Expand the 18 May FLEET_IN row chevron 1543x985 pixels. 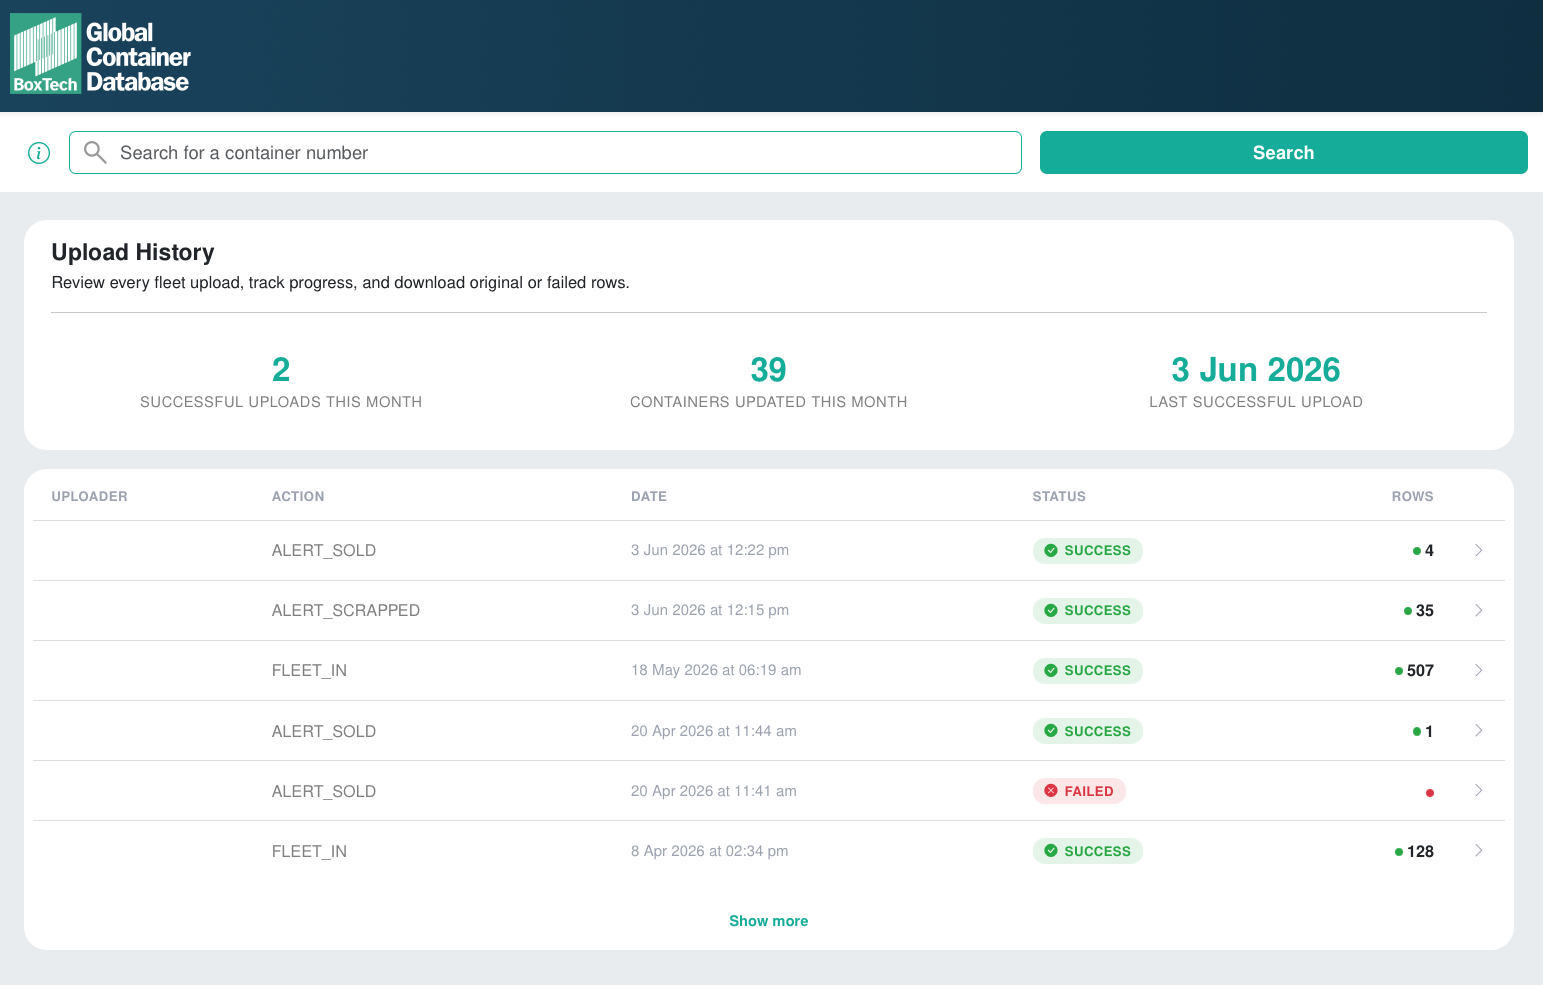1478,670
